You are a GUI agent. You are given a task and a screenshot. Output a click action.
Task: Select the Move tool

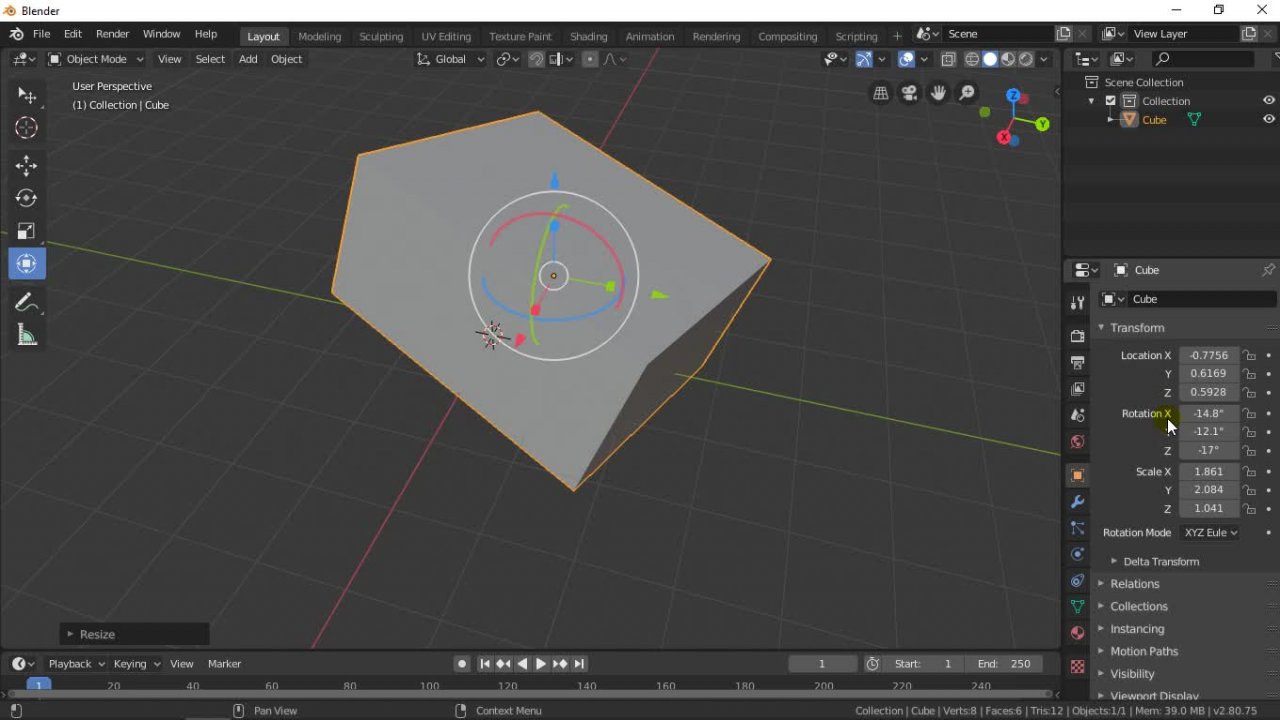click(27, 166)
